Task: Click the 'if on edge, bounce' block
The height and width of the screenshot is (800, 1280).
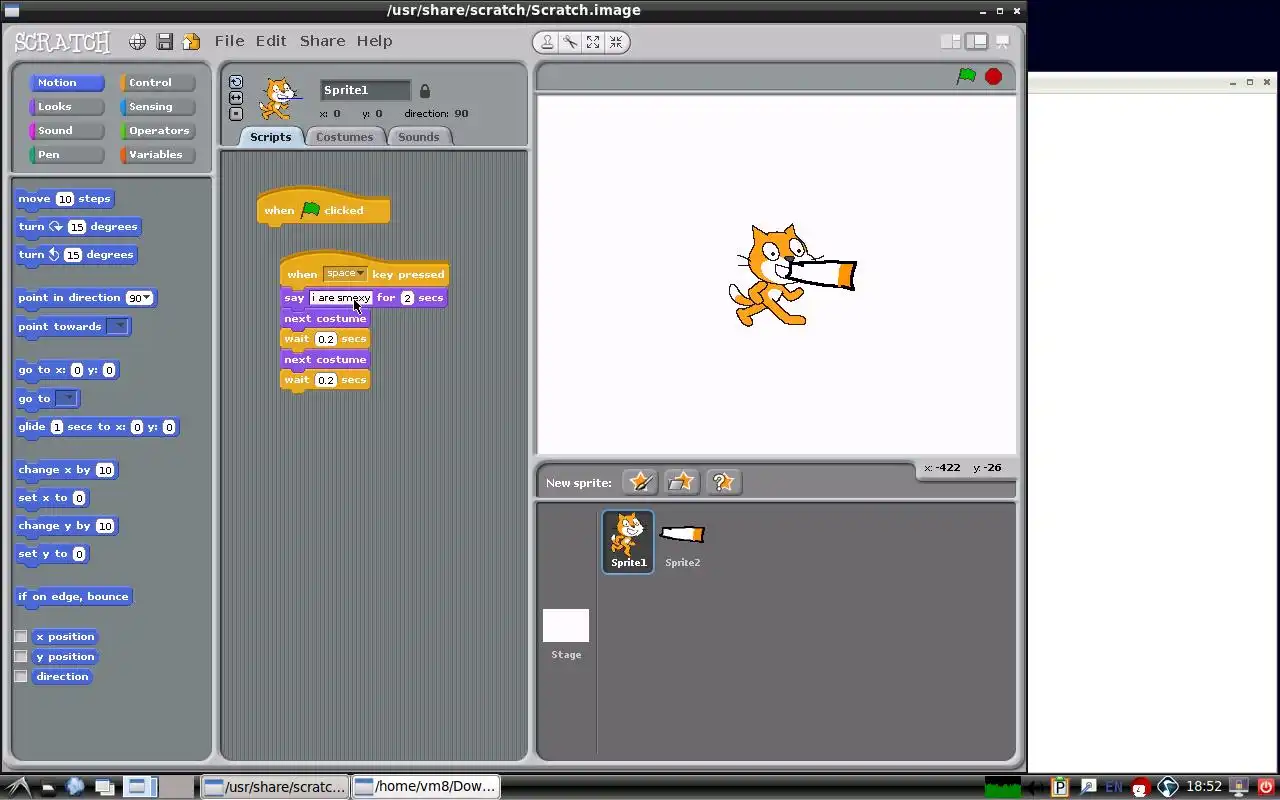Action: point(73,597)
